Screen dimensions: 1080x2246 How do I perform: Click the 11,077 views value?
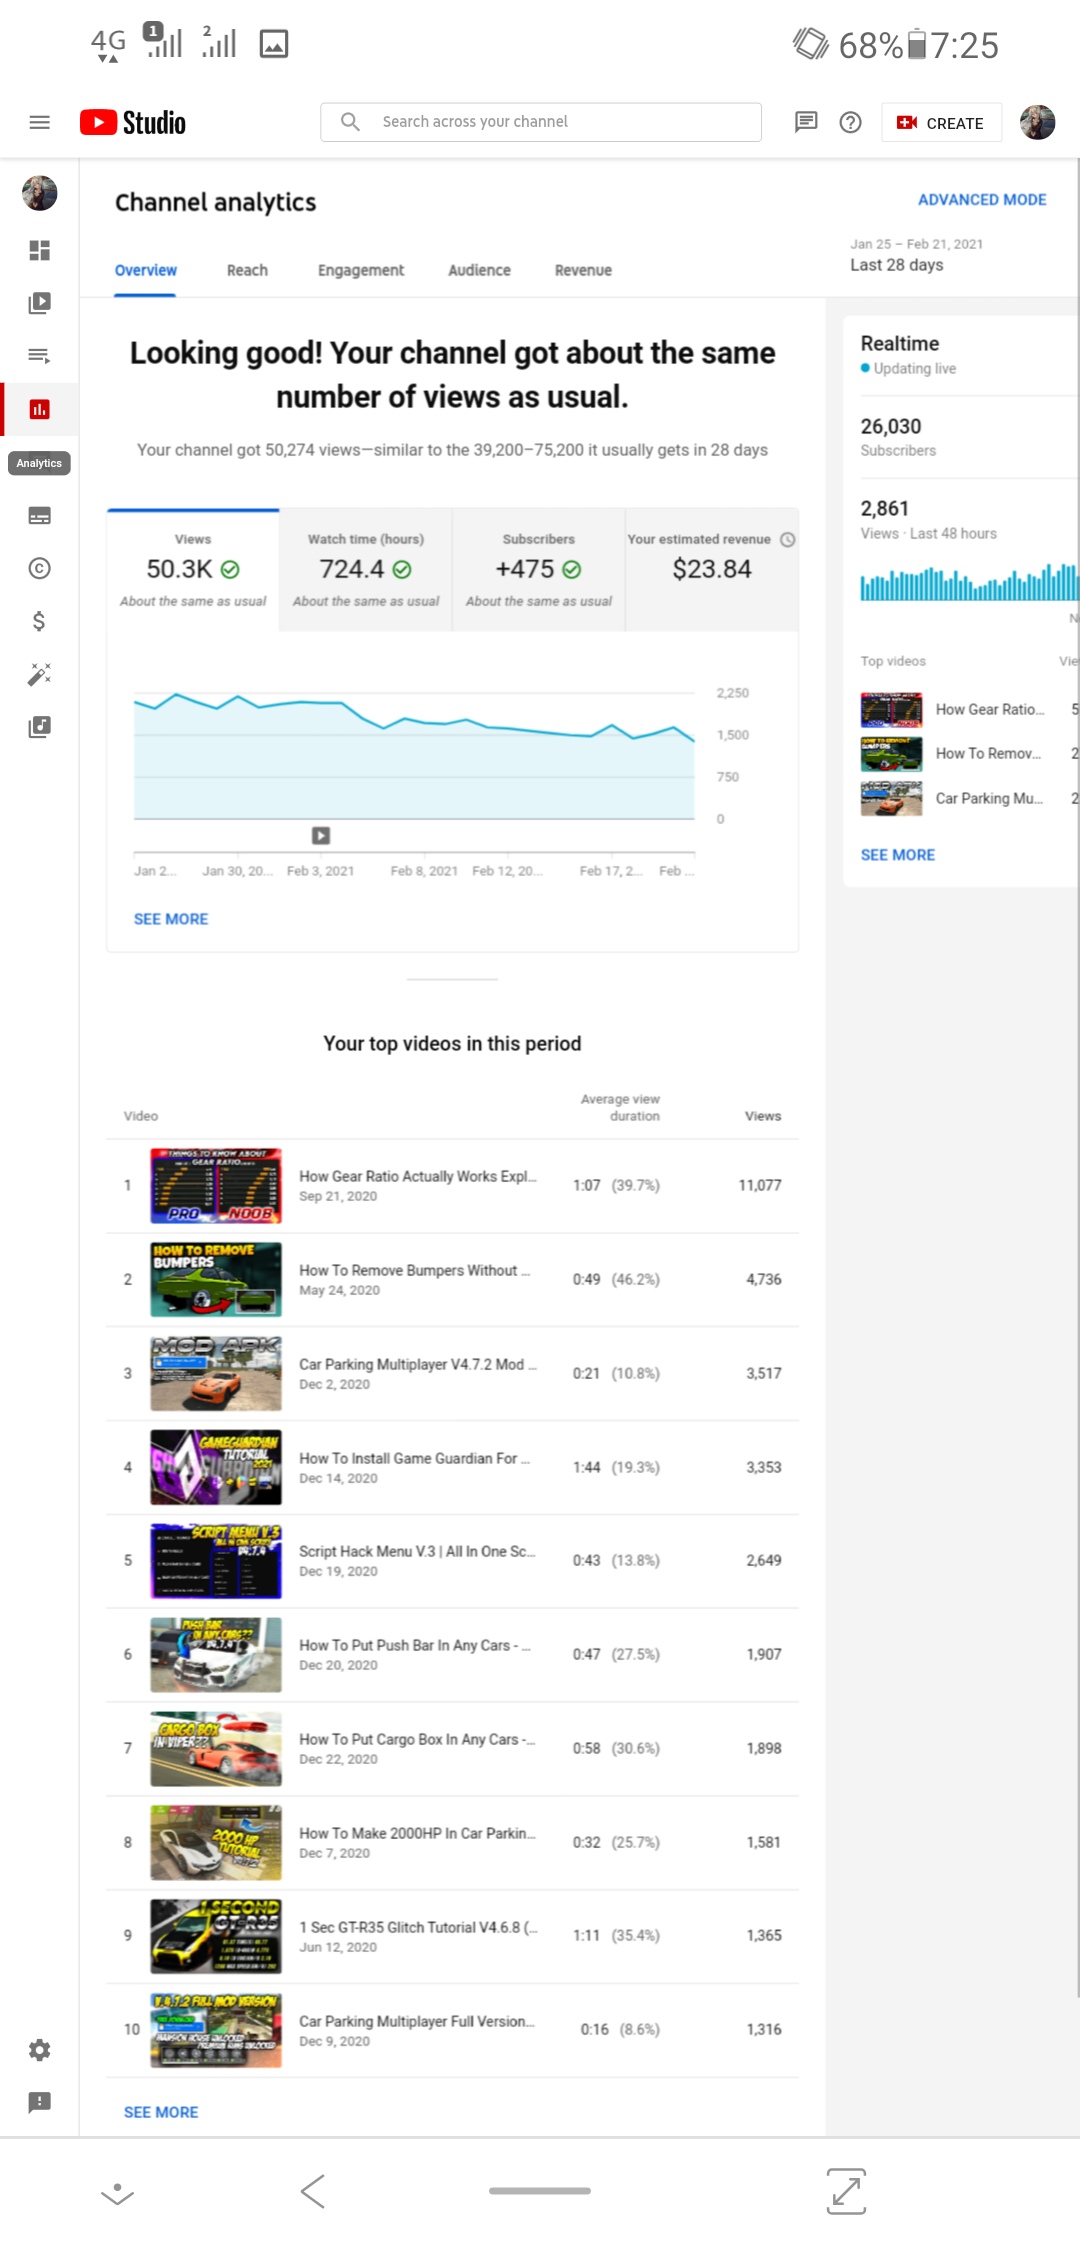(760, 1185)
